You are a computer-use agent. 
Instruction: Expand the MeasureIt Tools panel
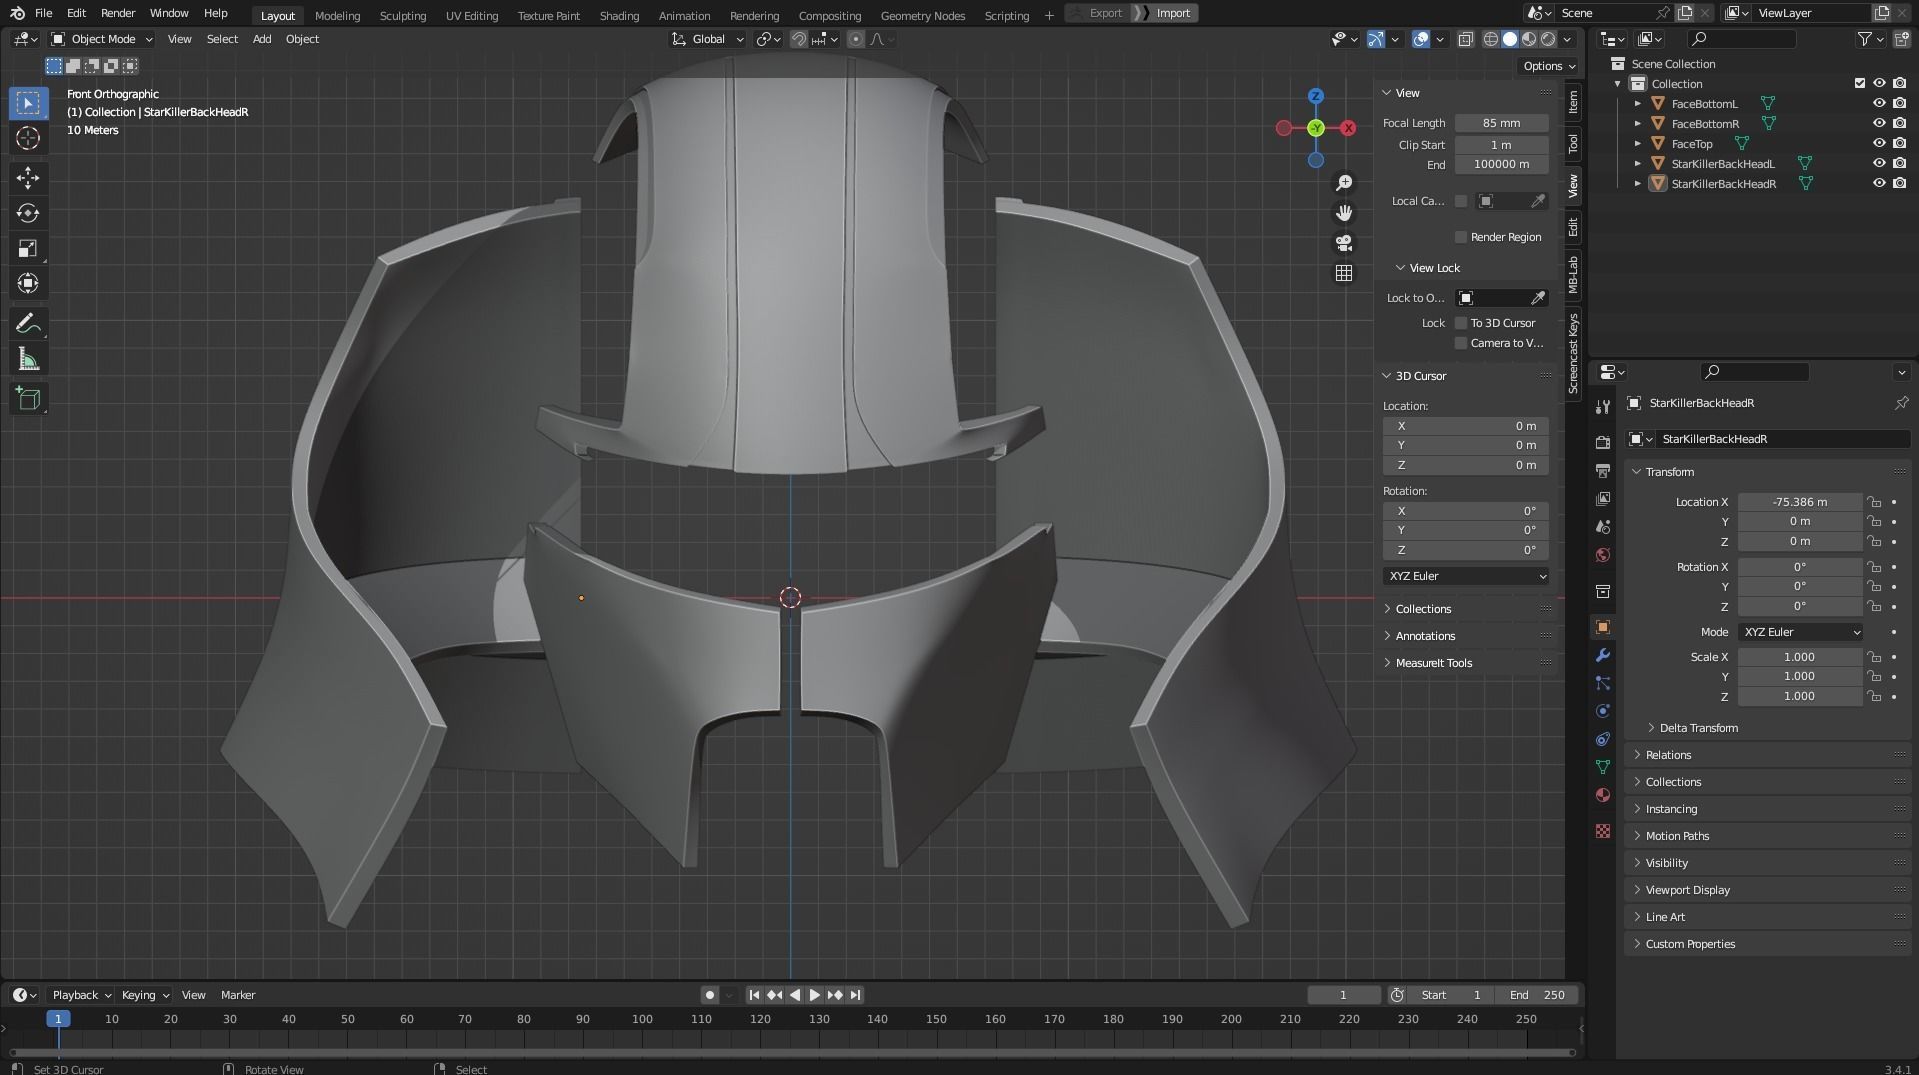1433,663
